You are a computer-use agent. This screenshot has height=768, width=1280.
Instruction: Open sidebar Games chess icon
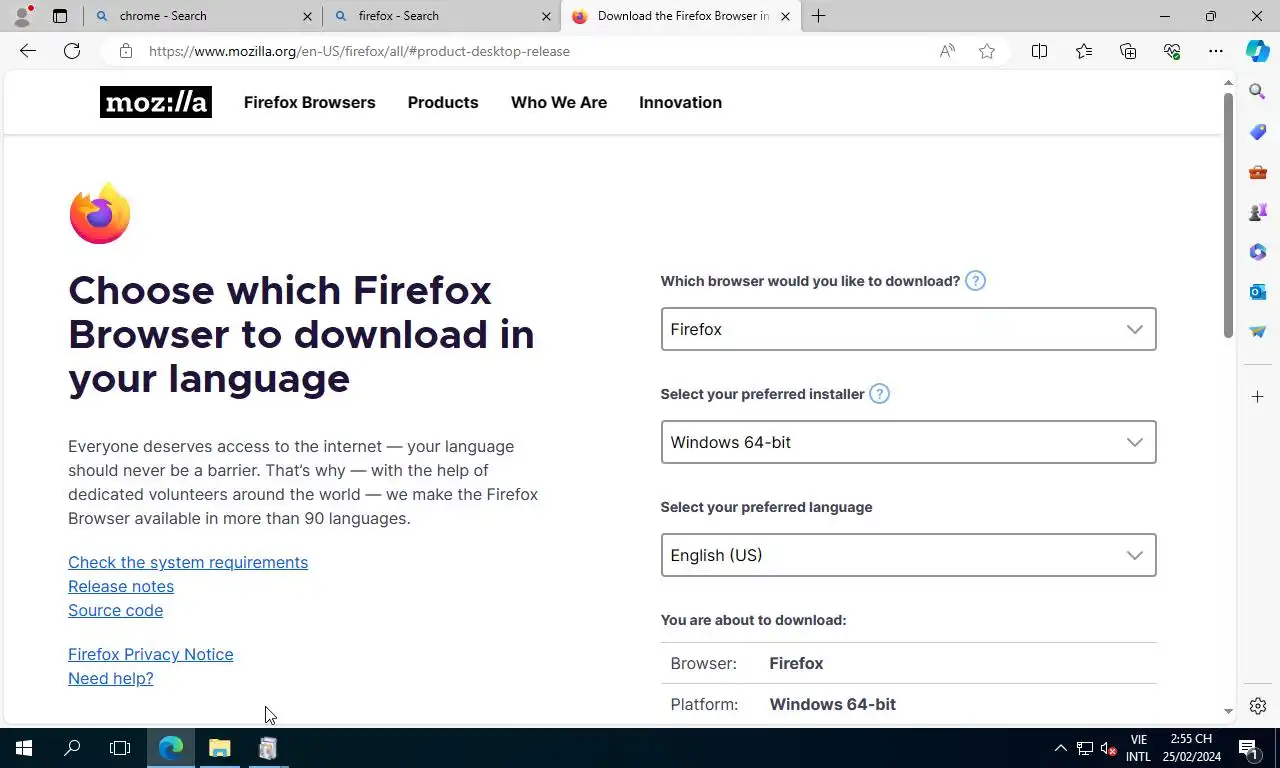(1258, 212)
